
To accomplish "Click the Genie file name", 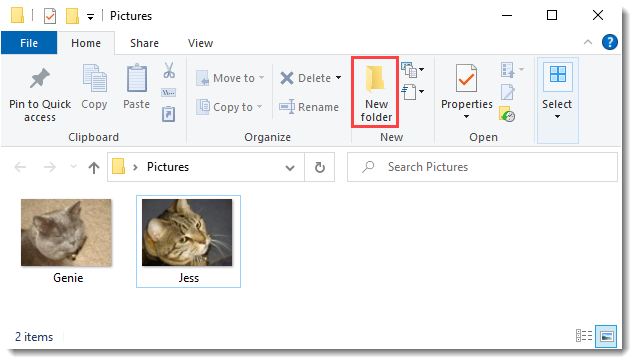I will (68, 278).
